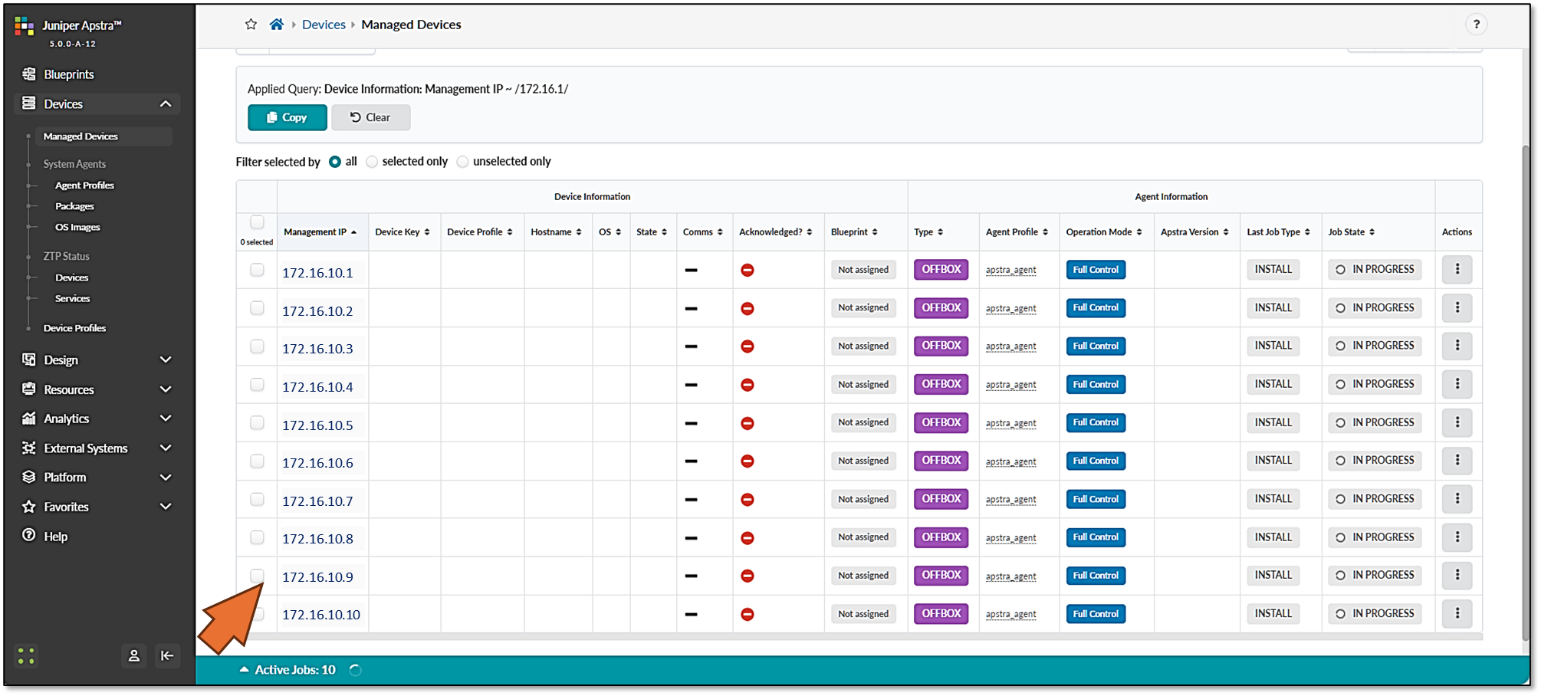Click the not-acknowledged red icon for 172.16.10.1

point(747,270)
